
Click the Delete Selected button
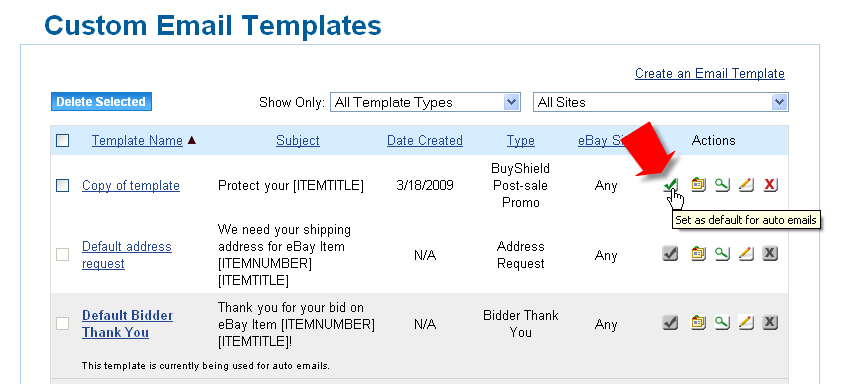click(101, 102)
